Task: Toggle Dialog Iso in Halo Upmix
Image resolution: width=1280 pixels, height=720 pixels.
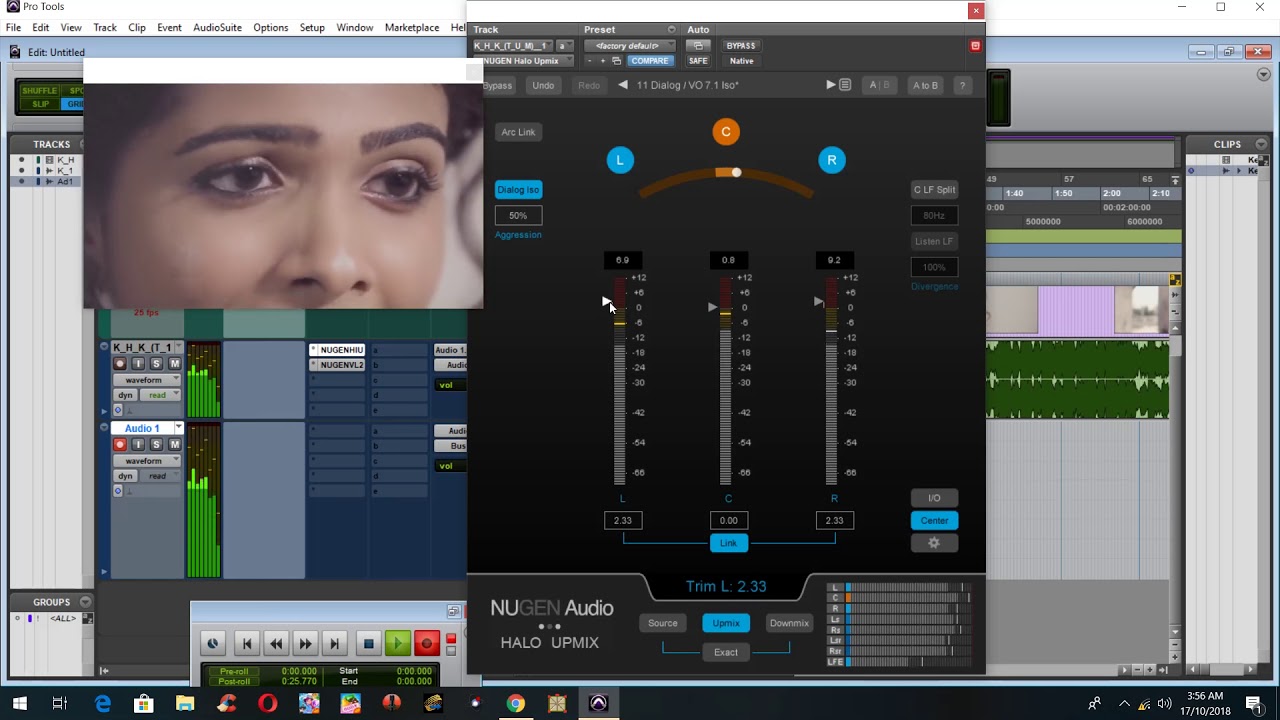Action: [x=518, y=189]
